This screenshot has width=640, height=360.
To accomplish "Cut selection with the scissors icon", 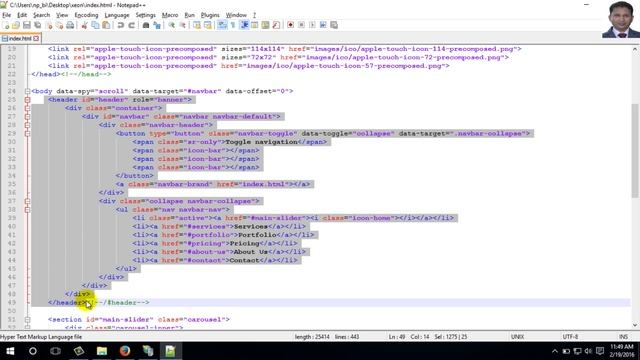I will pos(84,25).
